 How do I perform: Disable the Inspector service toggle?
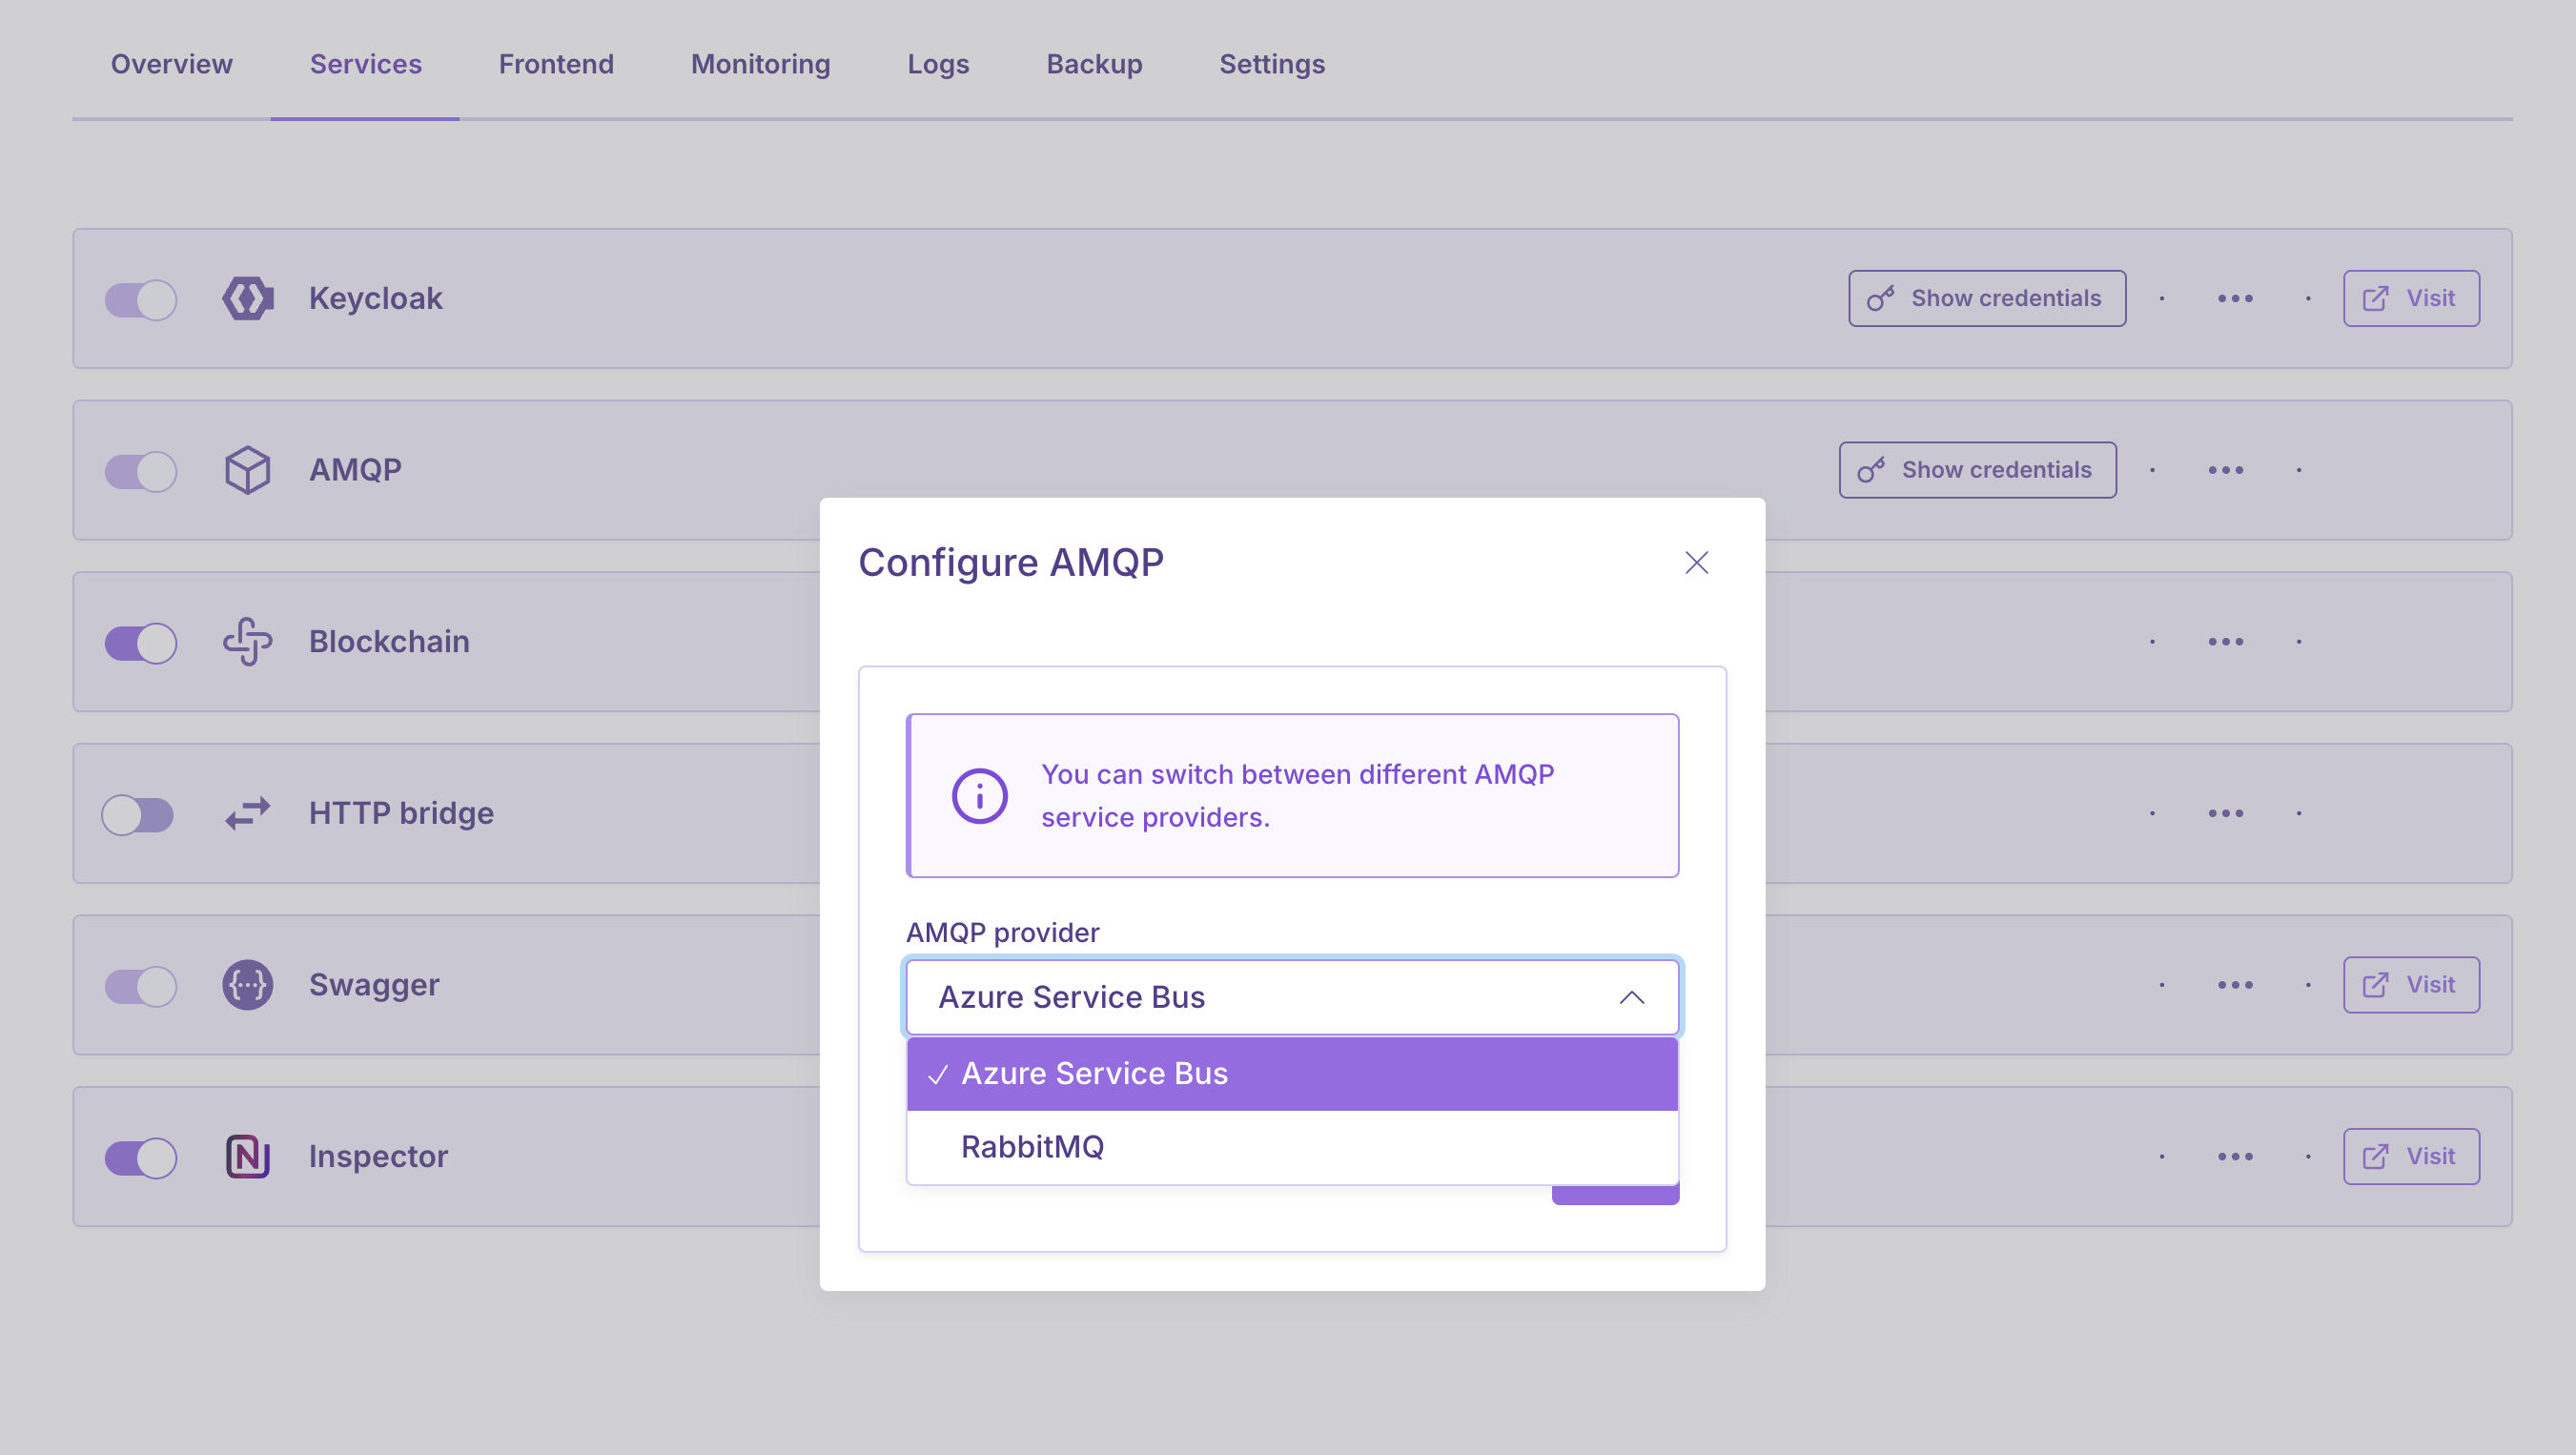pos(141,1157)
